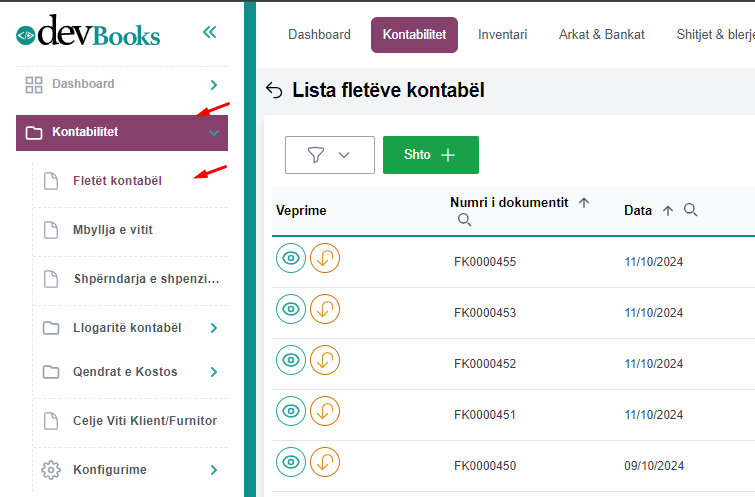Search the Numri i dokumentit column
Image resolution: width=755 pixels, height=497 pixels.
464,220
